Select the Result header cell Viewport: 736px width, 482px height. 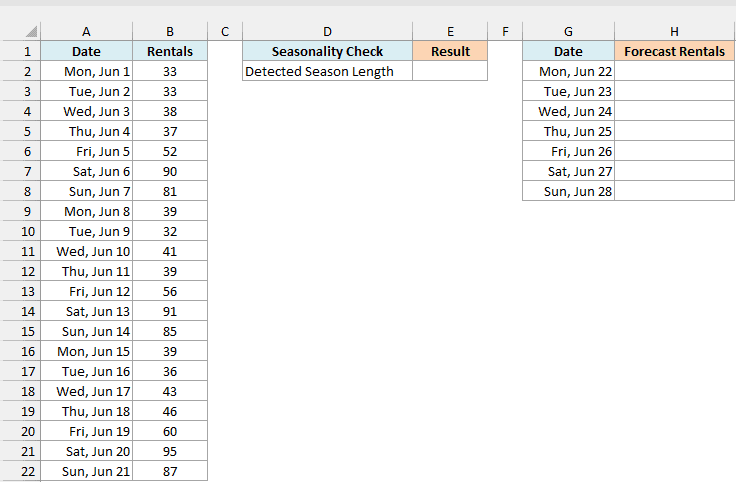(450, 51)
